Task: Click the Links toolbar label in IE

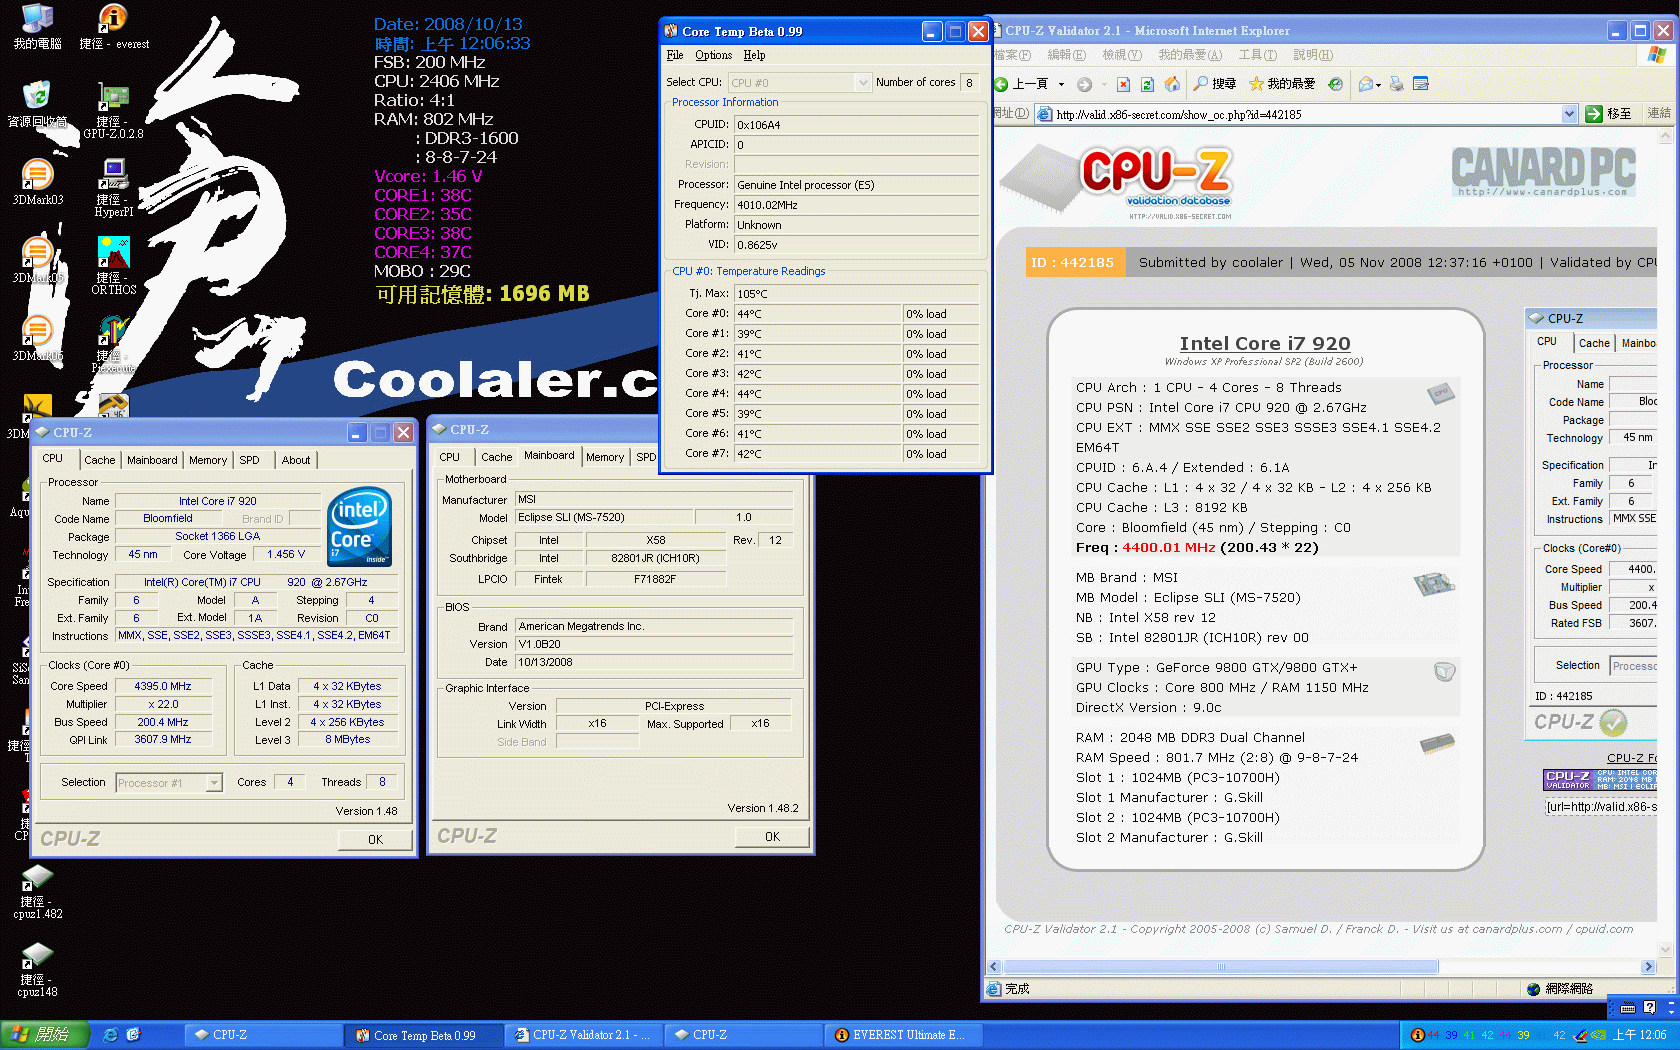Action: [1659, 114]
